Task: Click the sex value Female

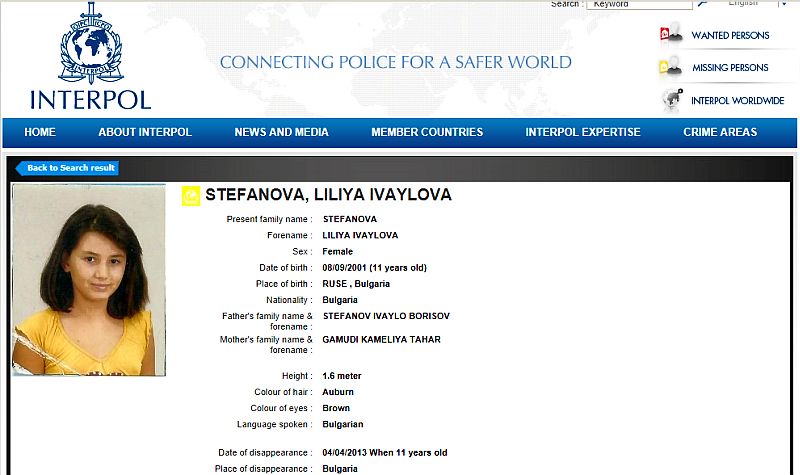Action: (337, 252)
